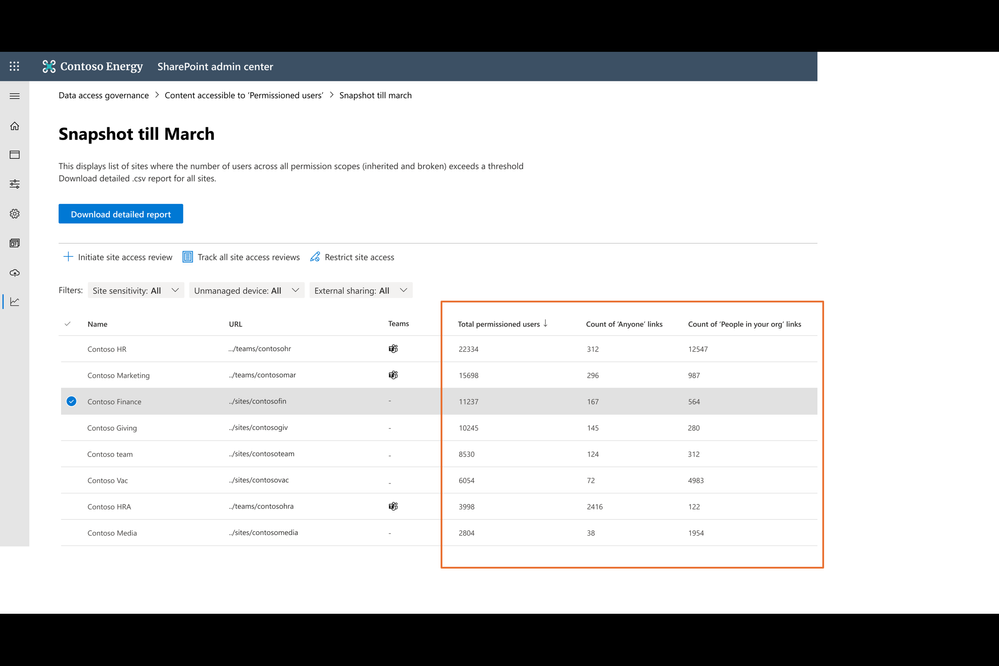Click the Contoso Energy logo
The width and height of the screenshot is (999, 666).
92,66
